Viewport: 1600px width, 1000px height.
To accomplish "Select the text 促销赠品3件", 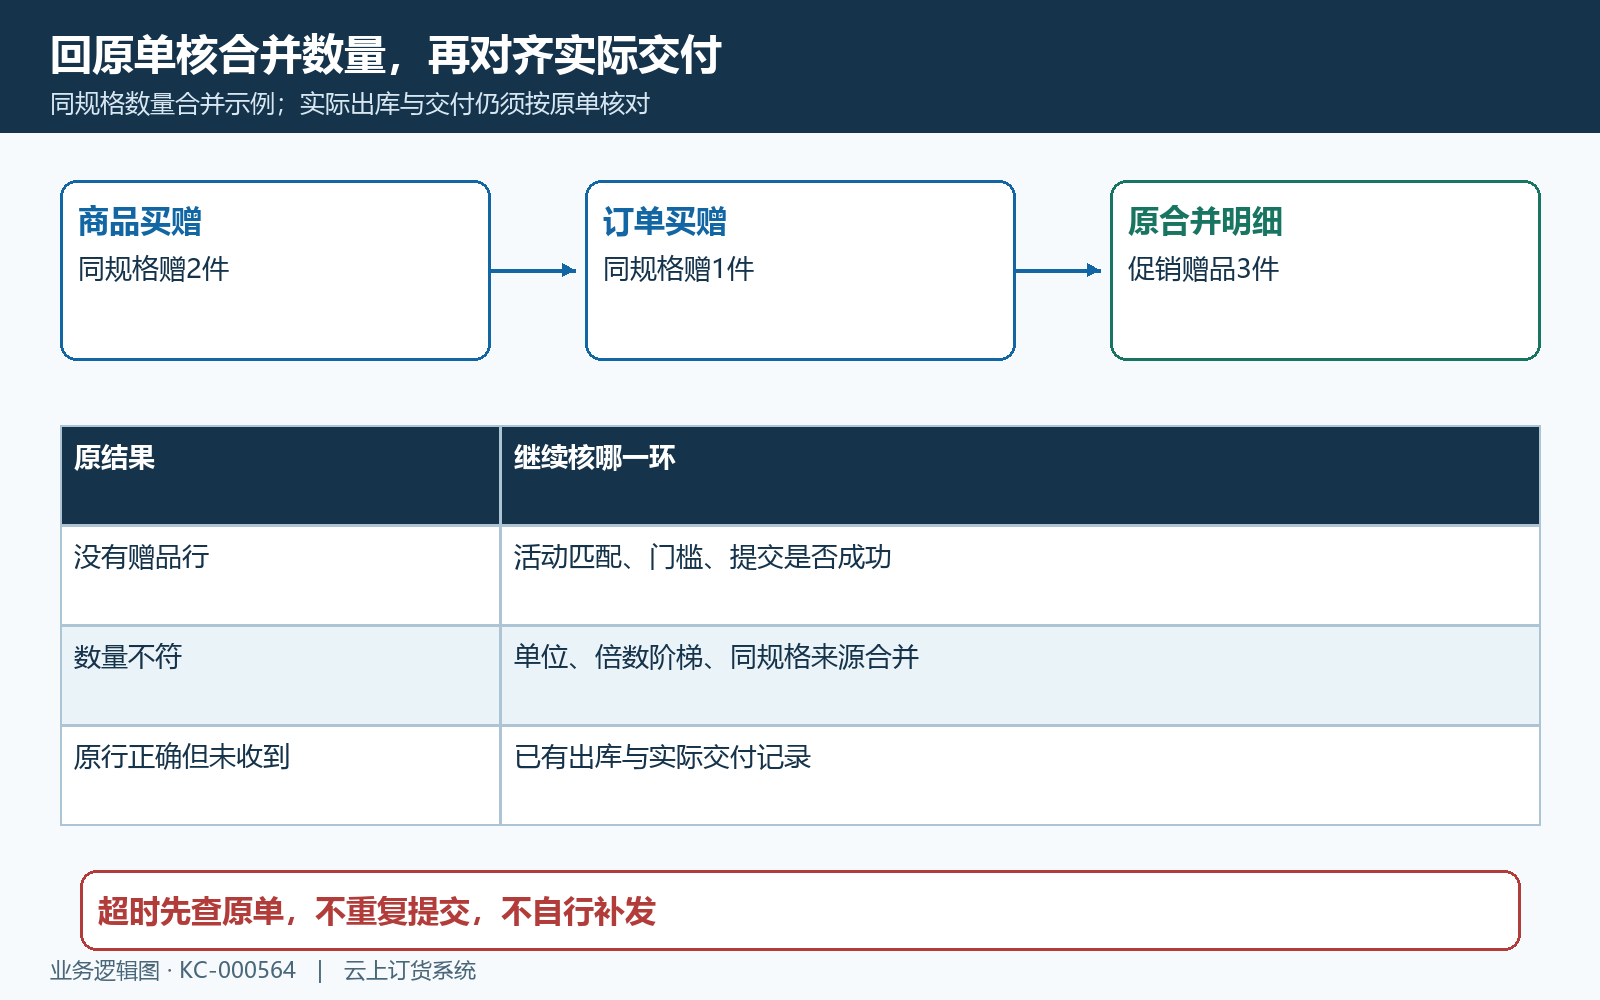I will pos(1204,269).
